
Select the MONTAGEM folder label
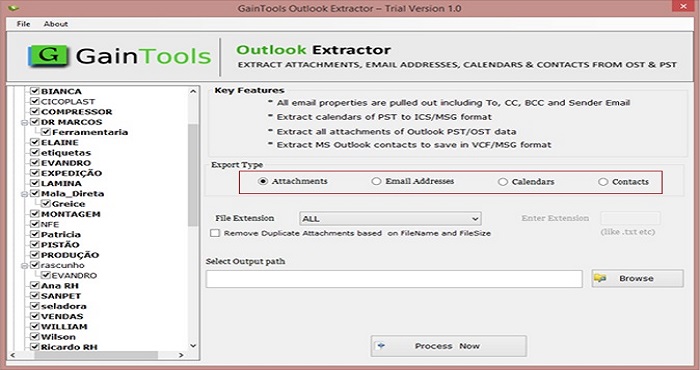(x=71, y=214)
